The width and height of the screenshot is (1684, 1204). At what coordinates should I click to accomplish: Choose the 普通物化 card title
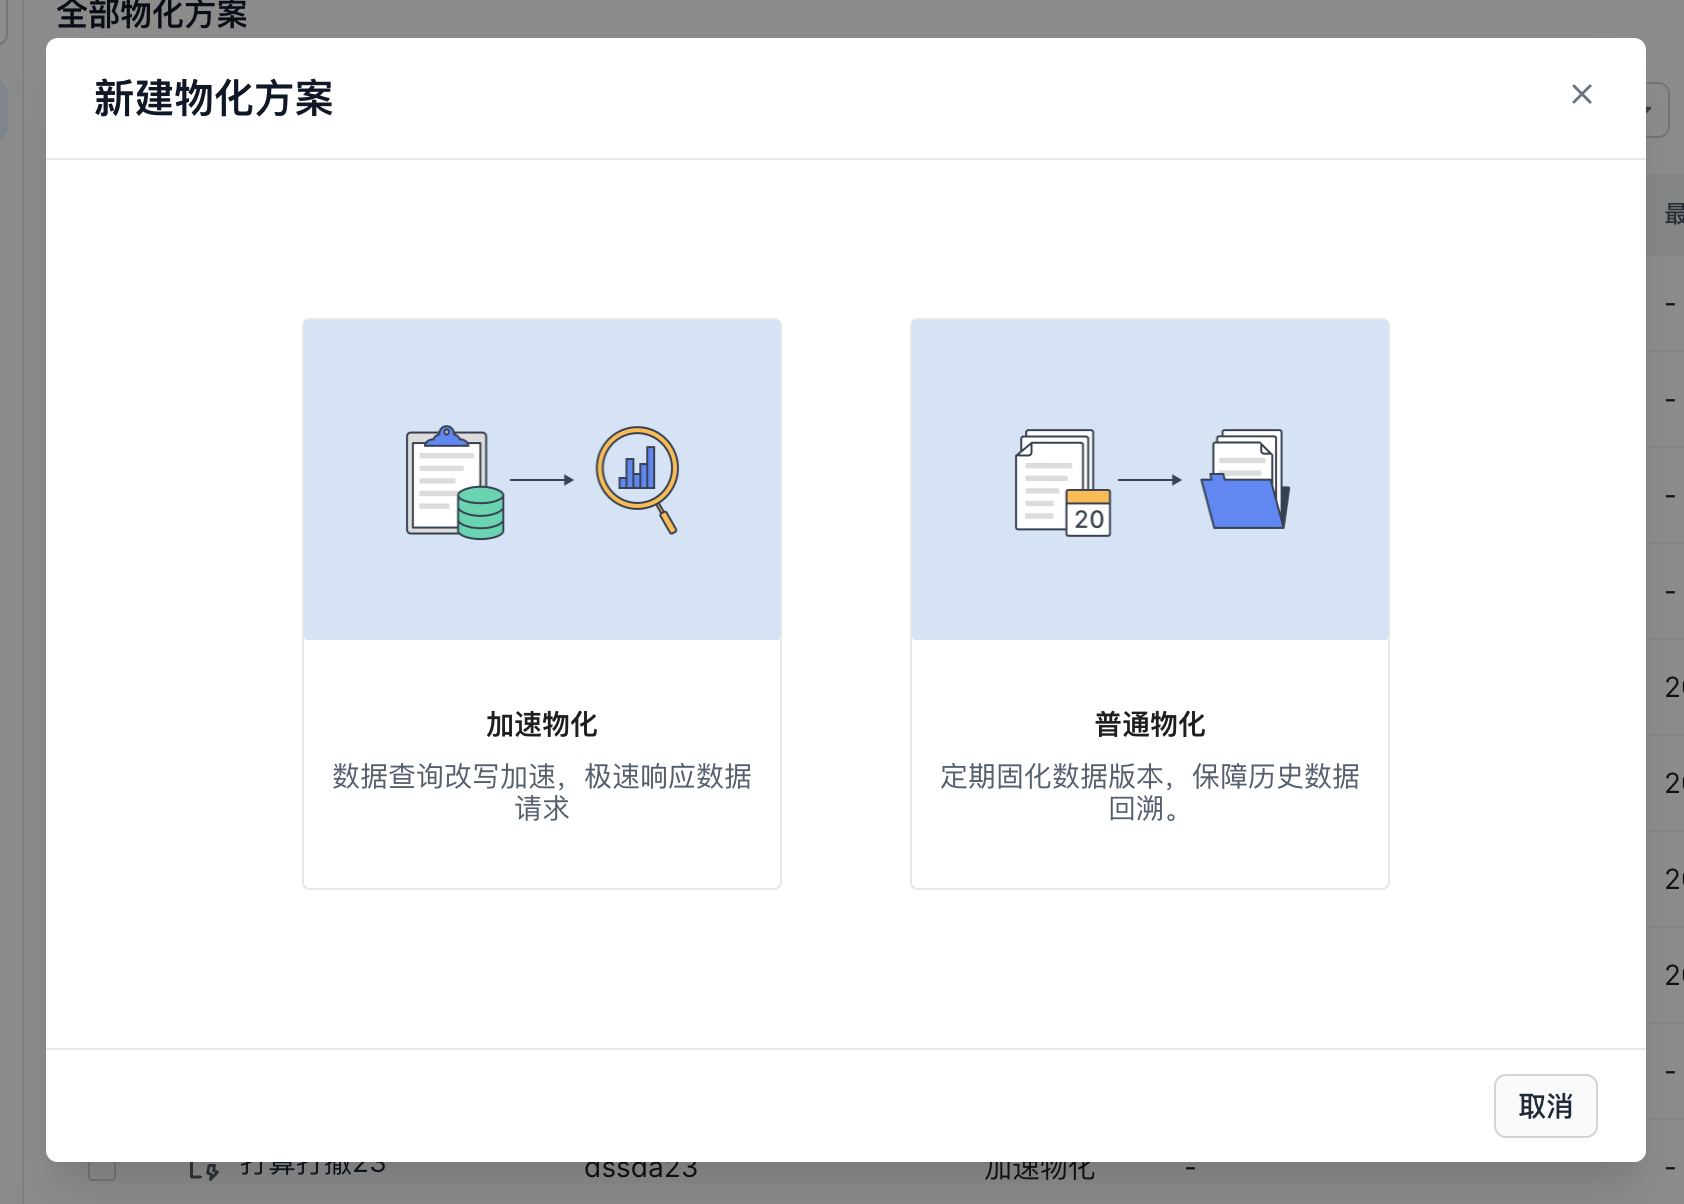click(x=1149, y=724)
